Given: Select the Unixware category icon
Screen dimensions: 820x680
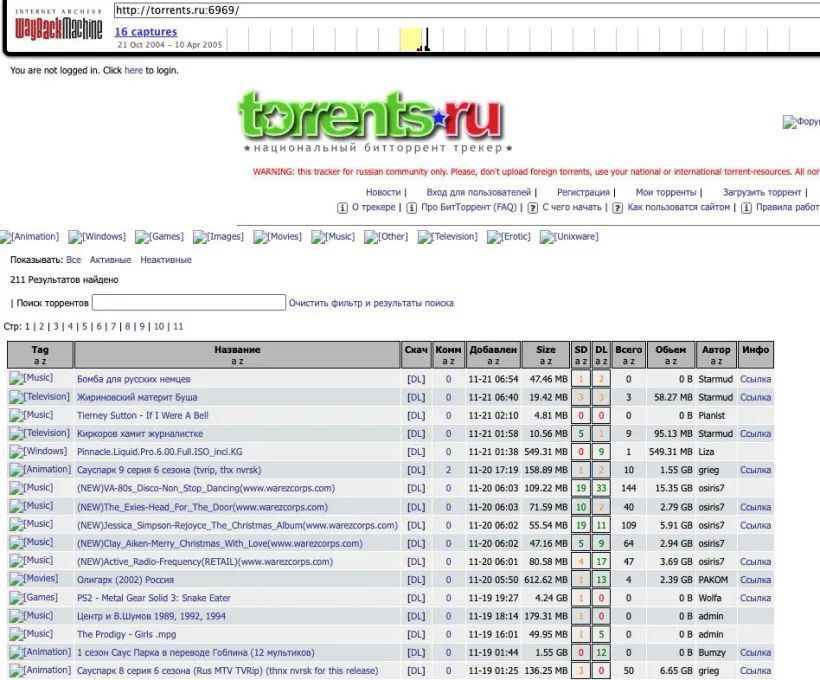Looking at the screenshot, I should (x=569, y=236).
